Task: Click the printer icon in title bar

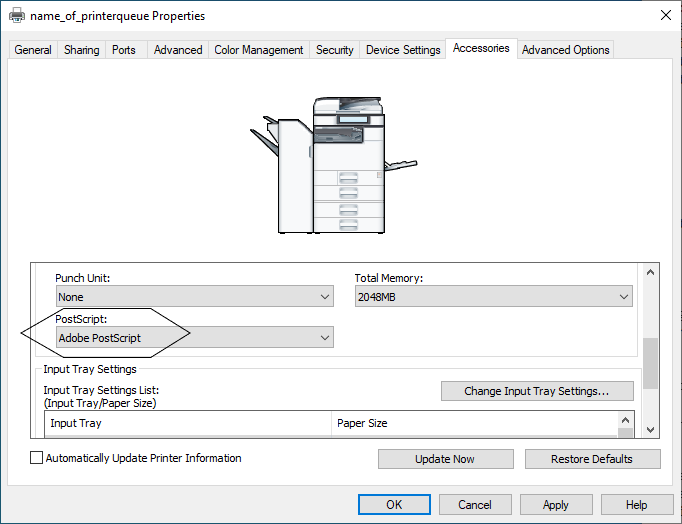Action: (x=17, y=15)
